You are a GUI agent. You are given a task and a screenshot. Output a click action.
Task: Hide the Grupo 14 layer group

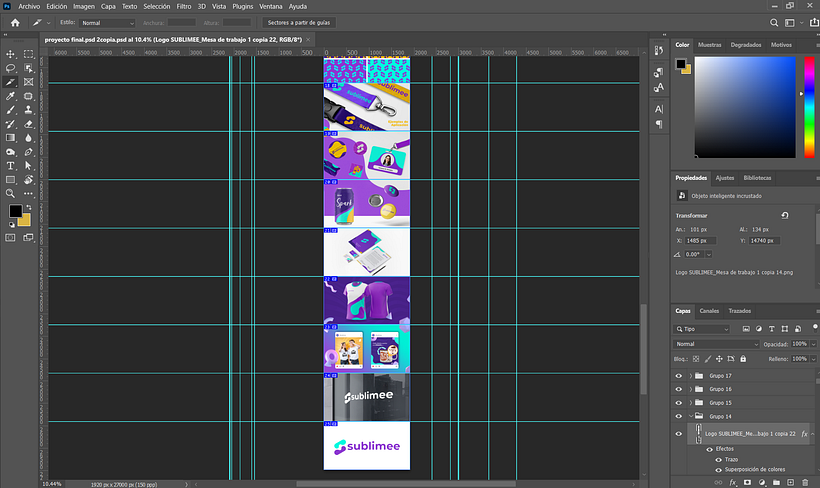coord(679,416)
